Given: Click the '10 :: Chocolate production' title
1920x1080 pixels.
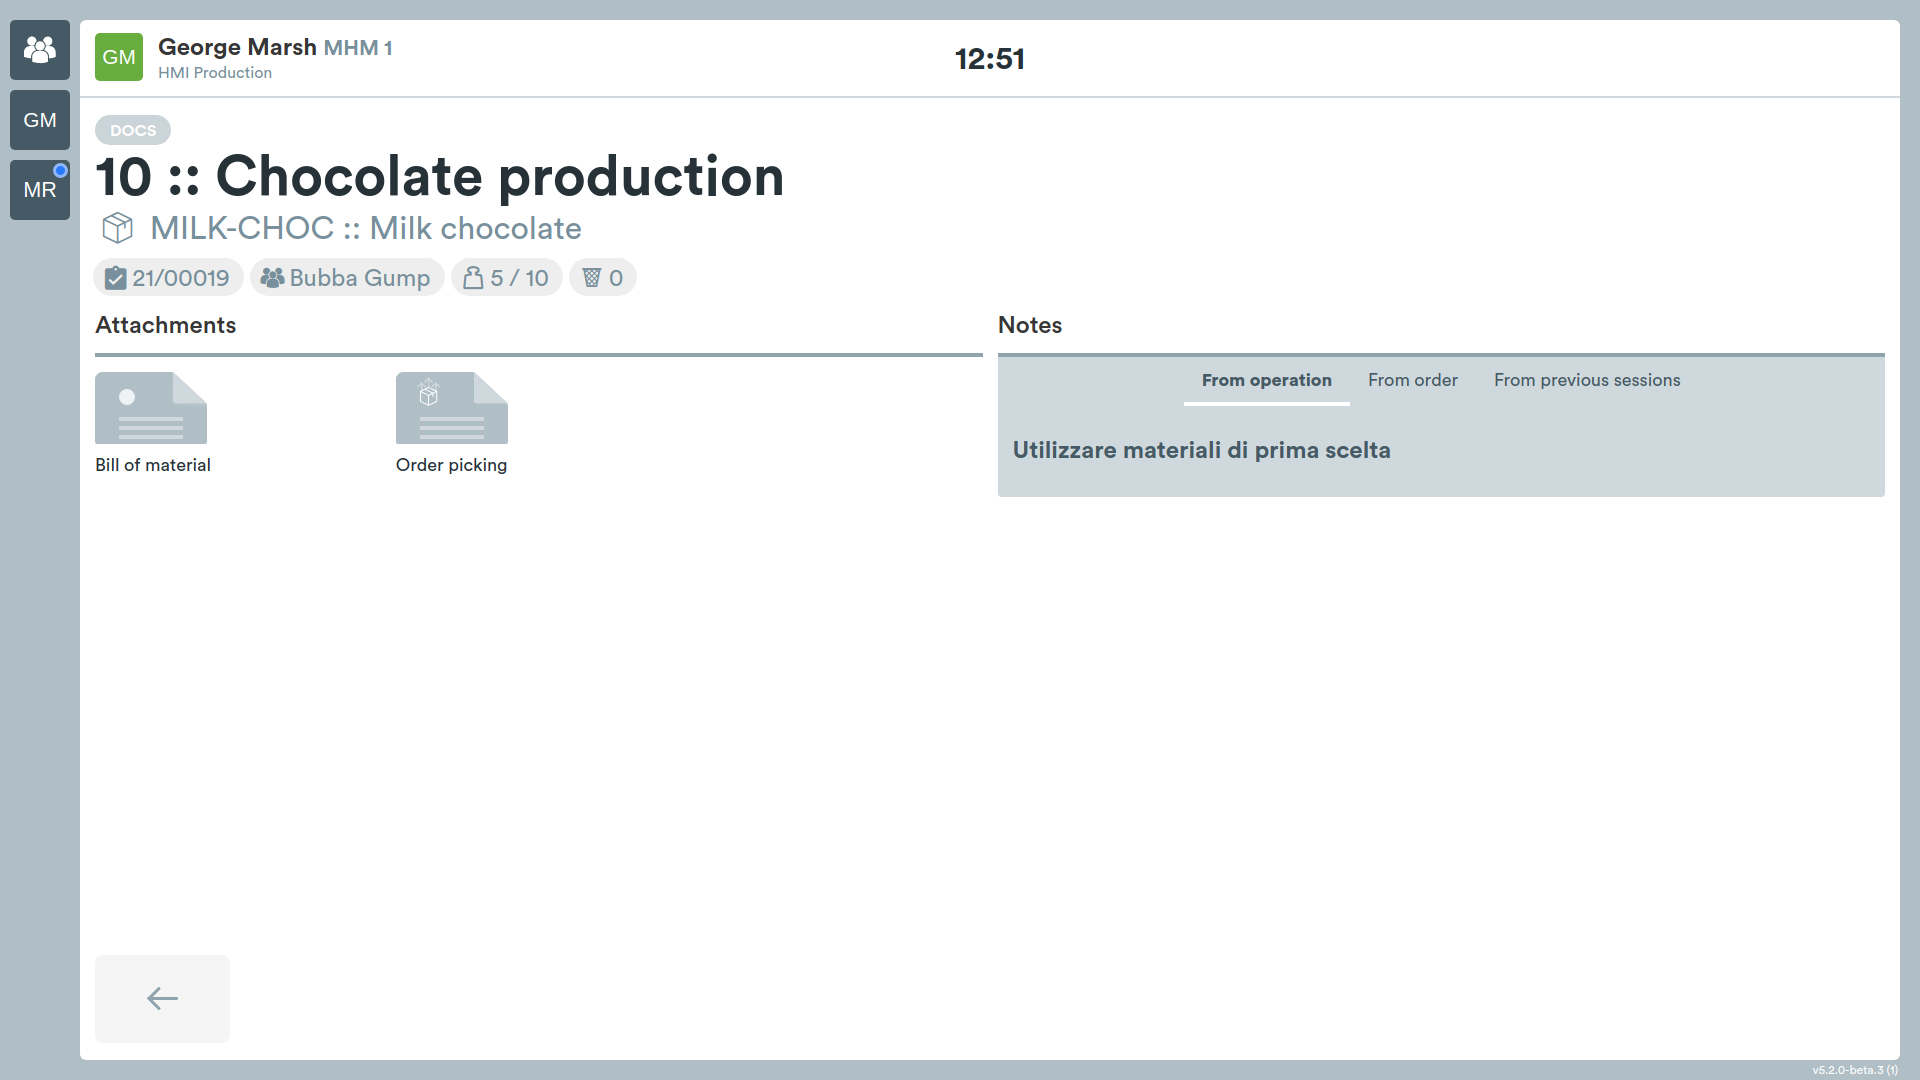Looking at the screenshot, I should click(x=440, y=177).
